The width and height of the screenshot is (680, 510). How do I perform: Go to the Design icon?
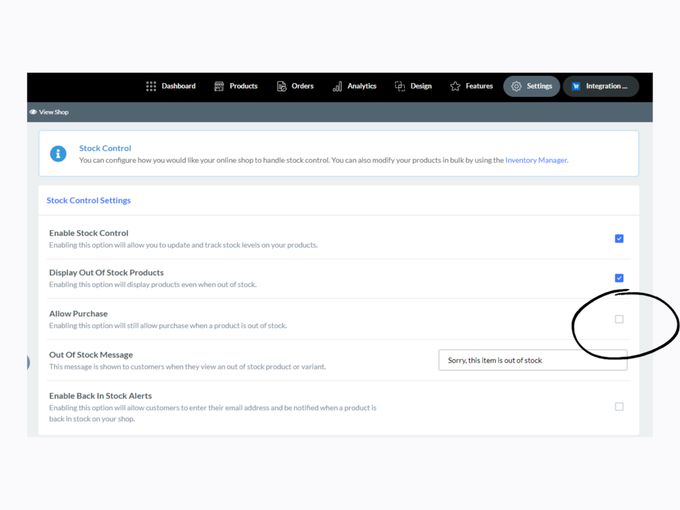(400, 86)
